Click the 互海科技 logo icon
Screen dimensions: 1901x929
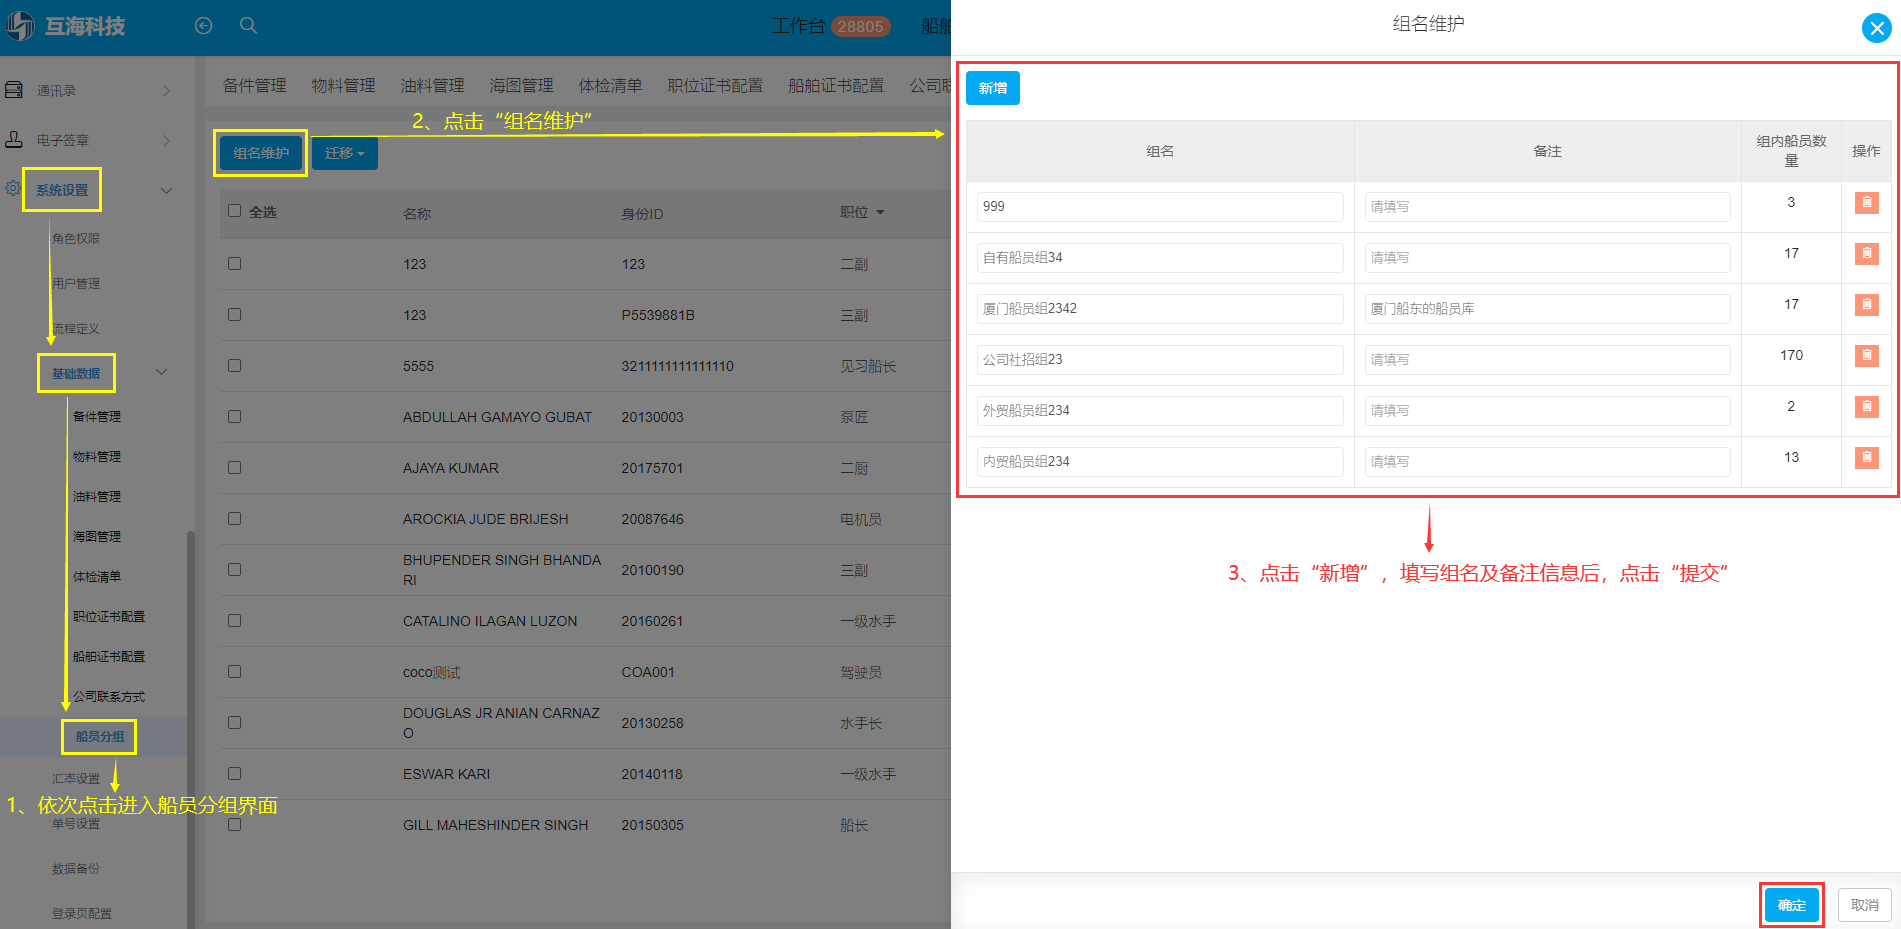[20, 26]
